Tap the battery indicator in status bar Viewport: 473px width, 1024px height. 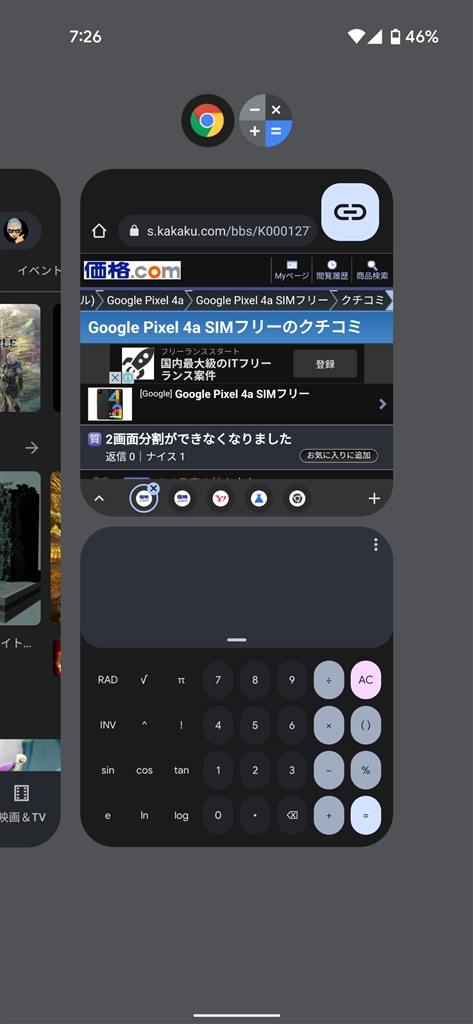[395, 37]
